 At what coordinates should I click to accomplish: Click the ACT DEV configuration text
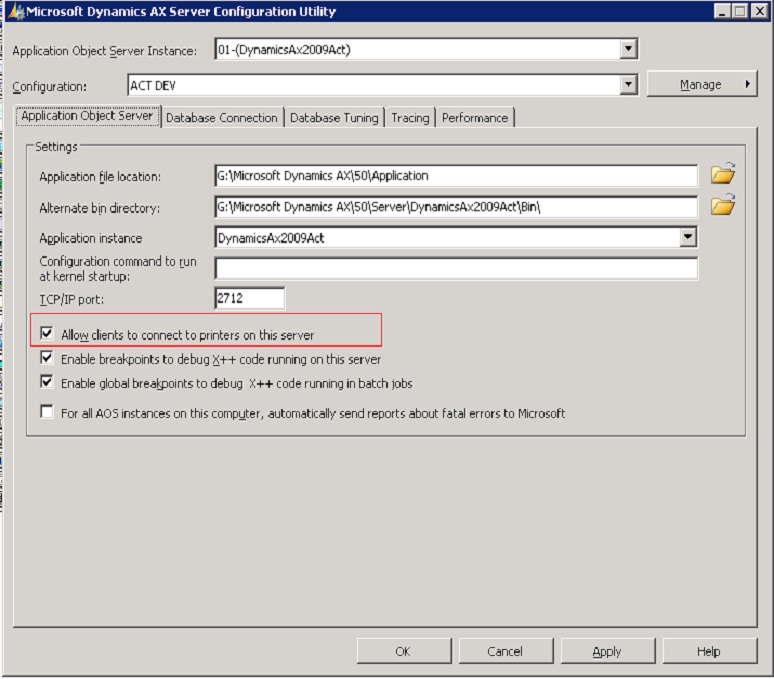coord(153,86)
